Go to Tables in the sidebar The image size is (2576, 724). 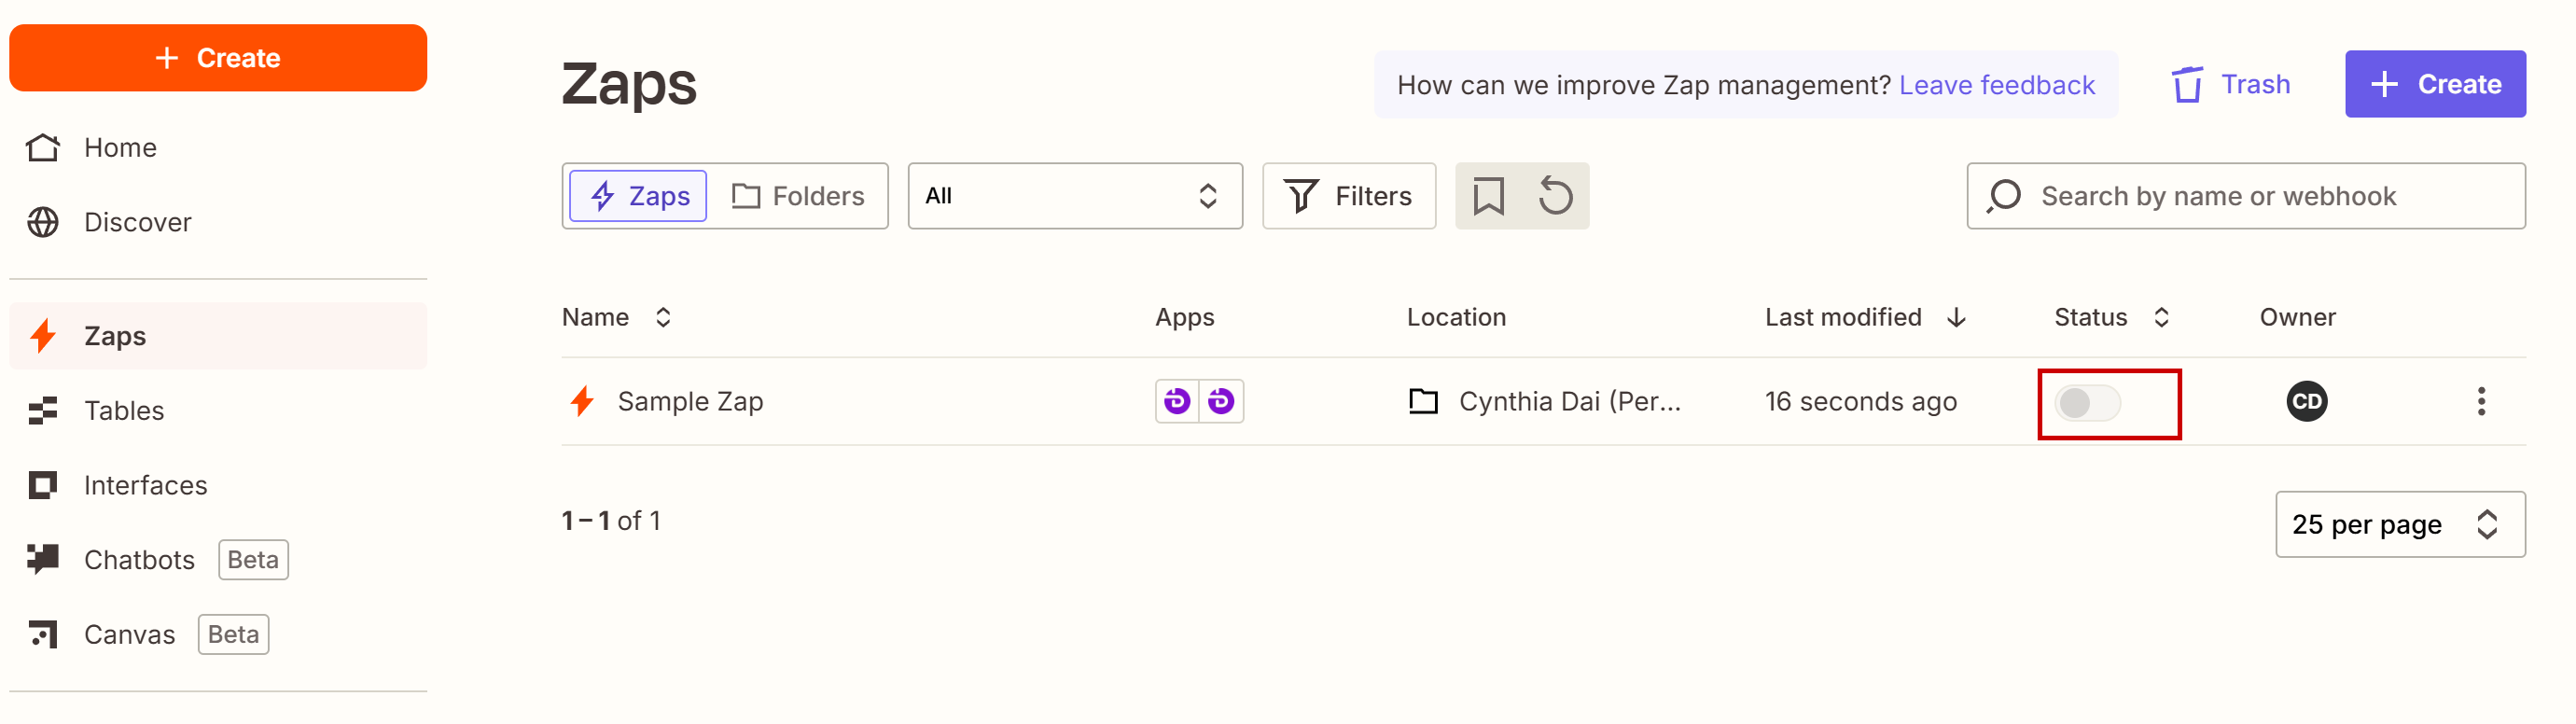coord(218,410)
